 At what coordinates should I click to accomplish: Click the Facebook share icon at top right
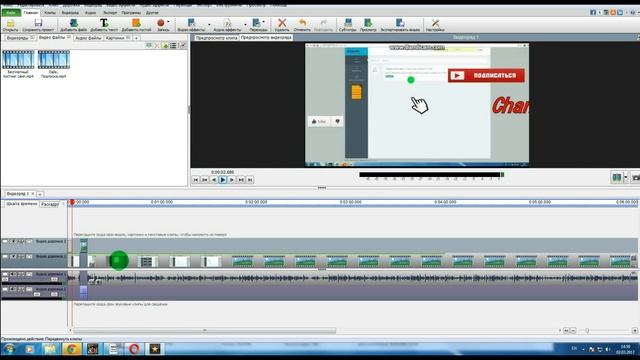click(593, 13)
